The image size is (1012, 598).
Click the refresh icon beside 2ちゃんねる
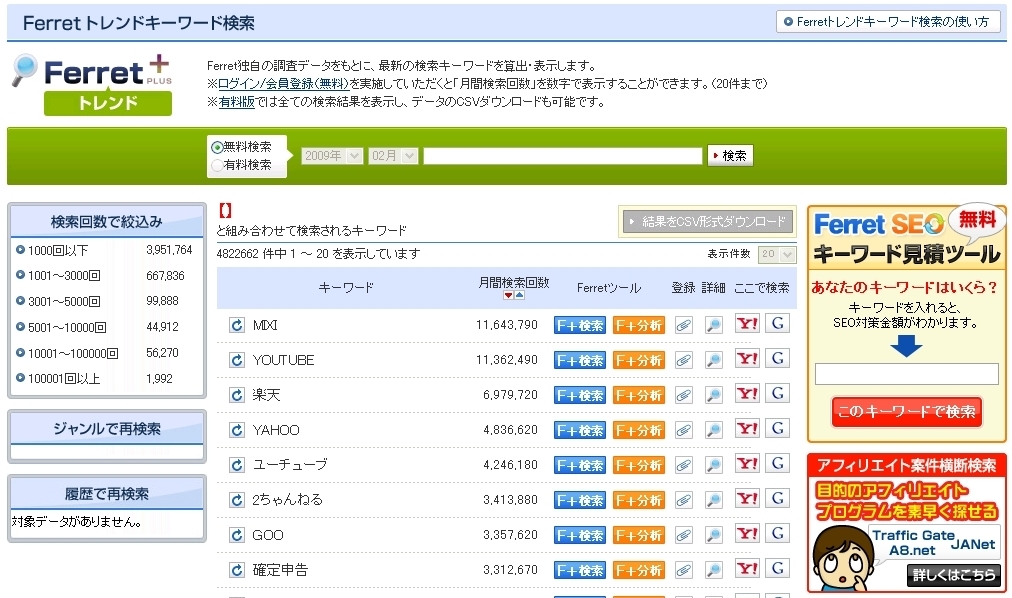(237, 499)
